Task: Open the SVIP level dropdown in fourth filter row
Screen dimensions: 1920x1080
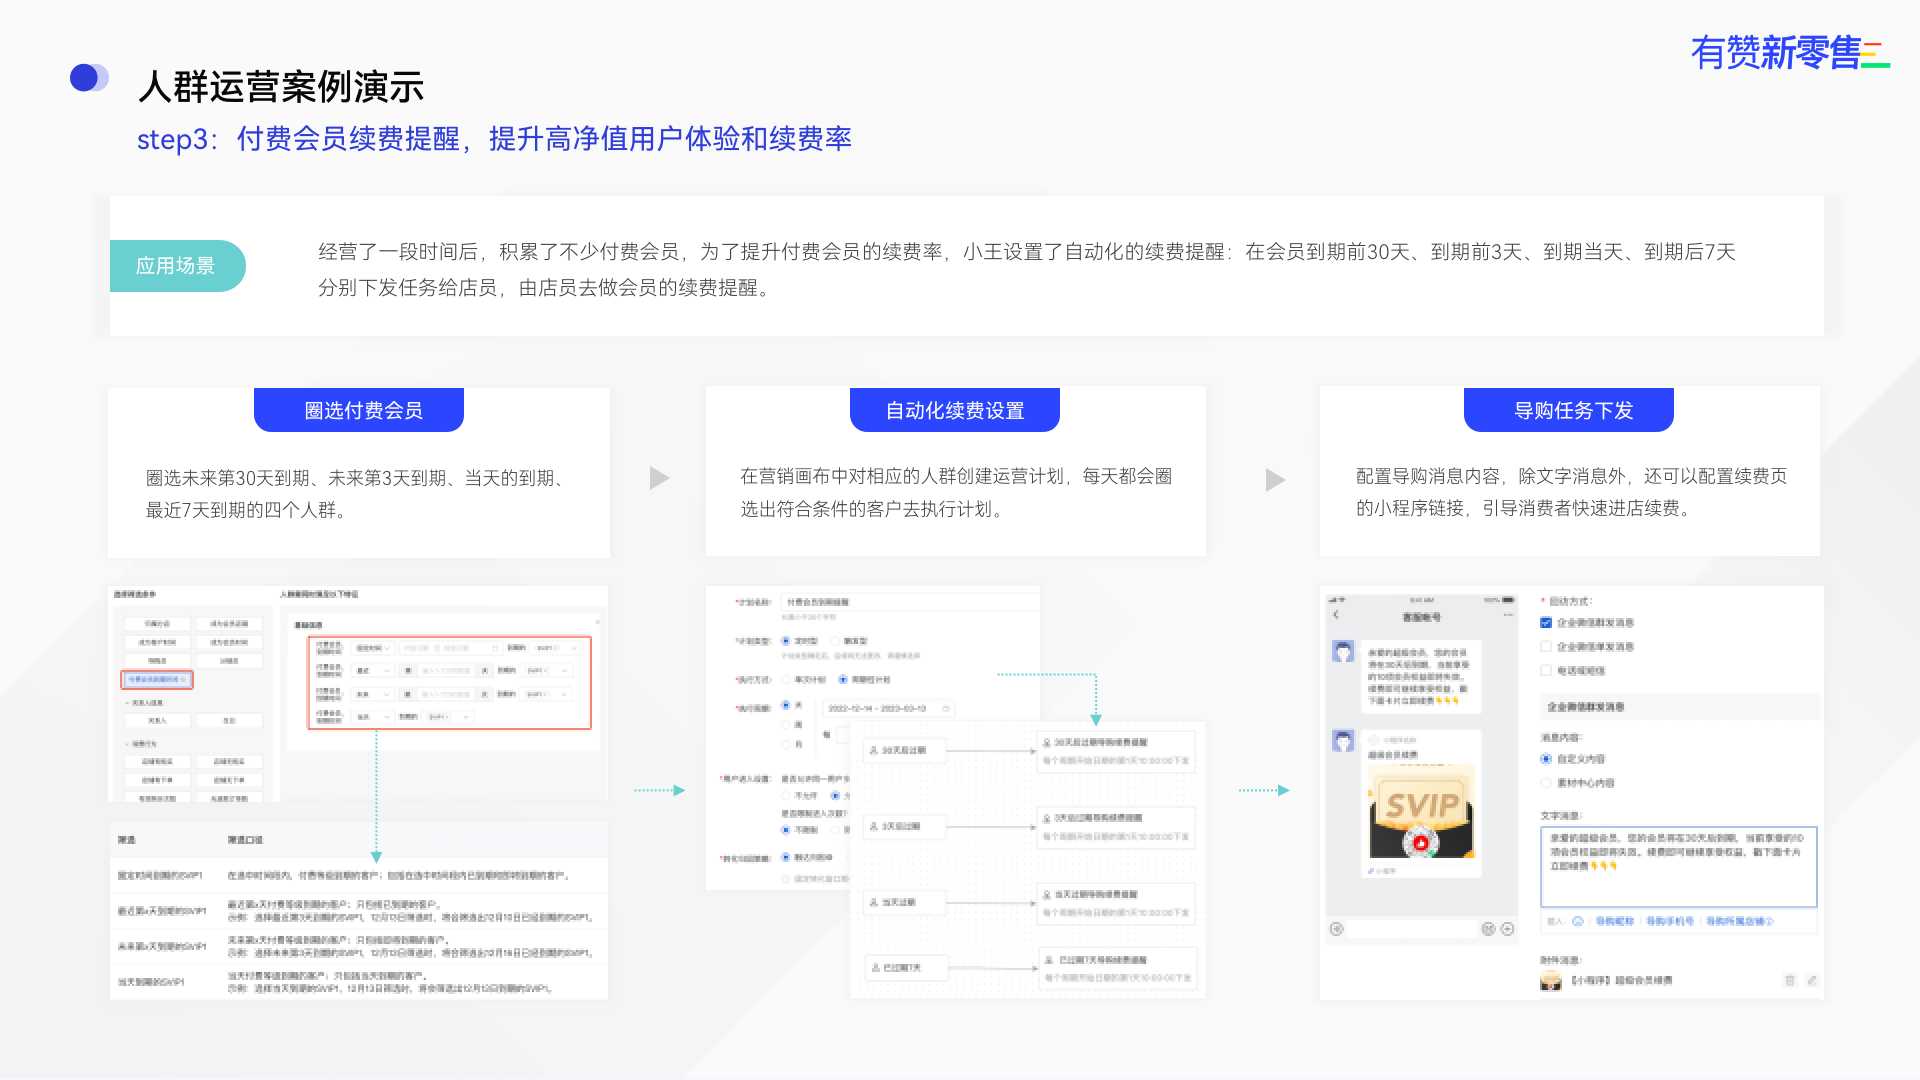Action: 450,716
